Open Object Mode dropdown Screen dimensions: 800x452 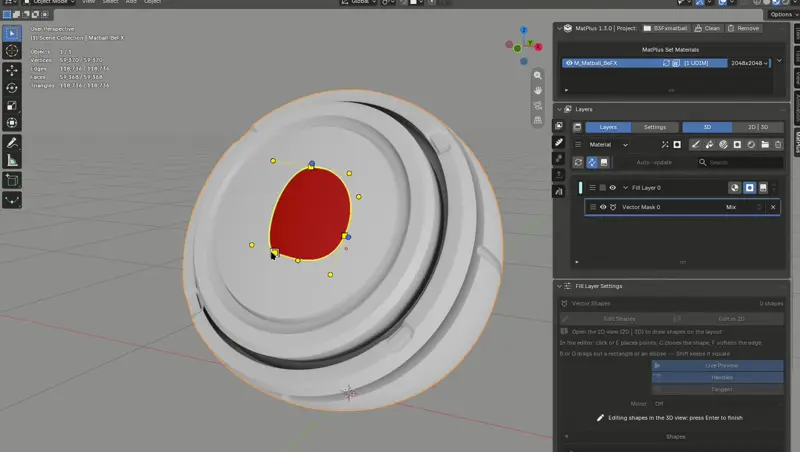point(49,2)
